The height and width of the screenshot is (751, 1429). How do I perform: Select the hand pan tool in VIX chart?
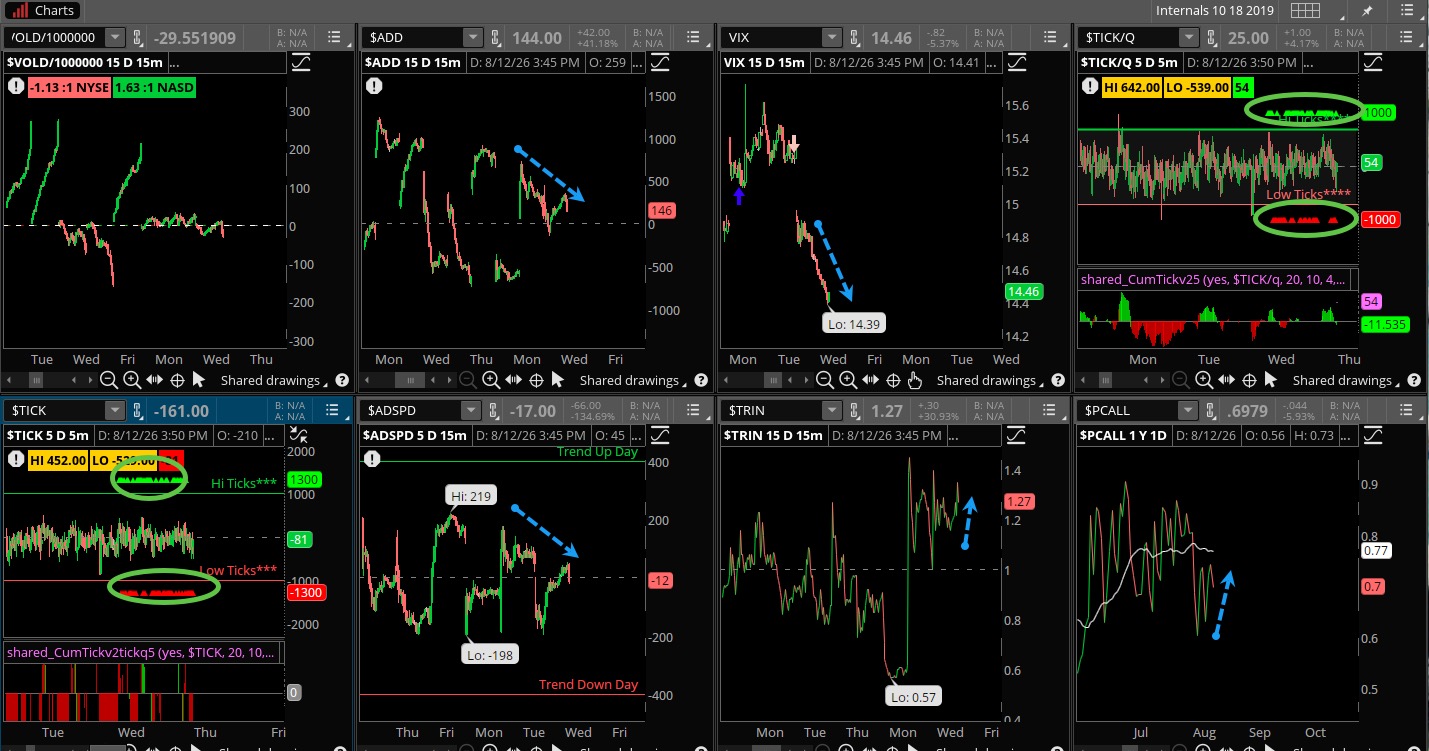pyautogui.click(x=914, y=380)
